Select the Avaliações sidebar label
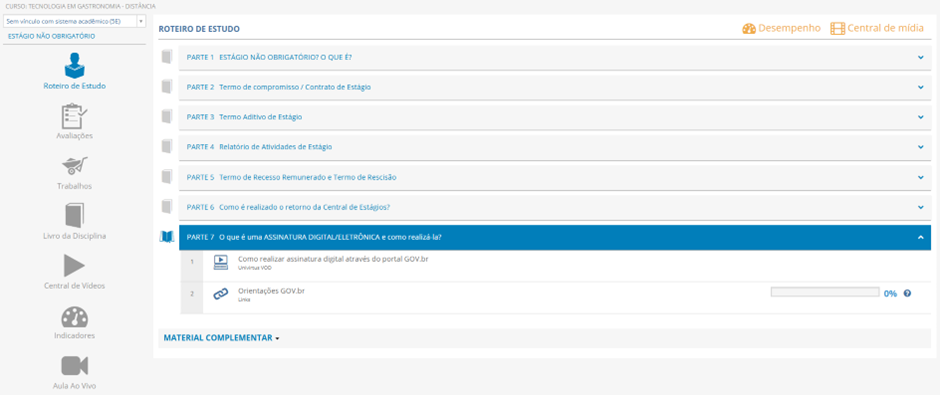This screenshot has height=395, width=940. (74, 135)
